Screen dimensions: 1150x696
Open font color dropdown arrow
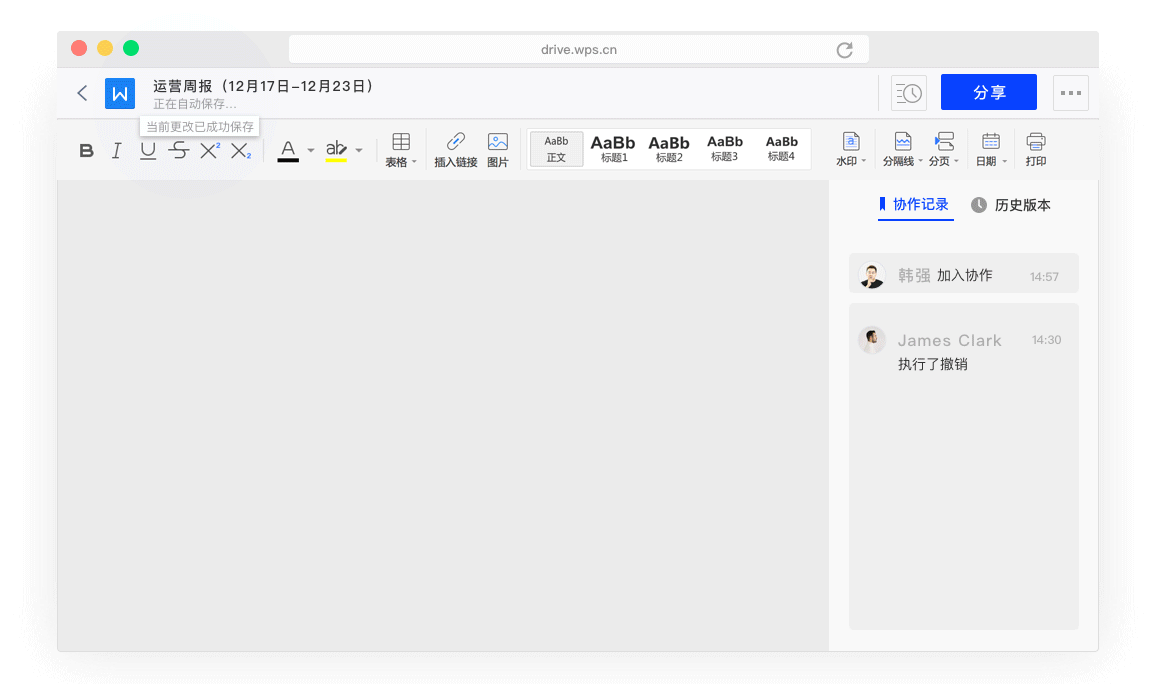[x=311, y=150]
